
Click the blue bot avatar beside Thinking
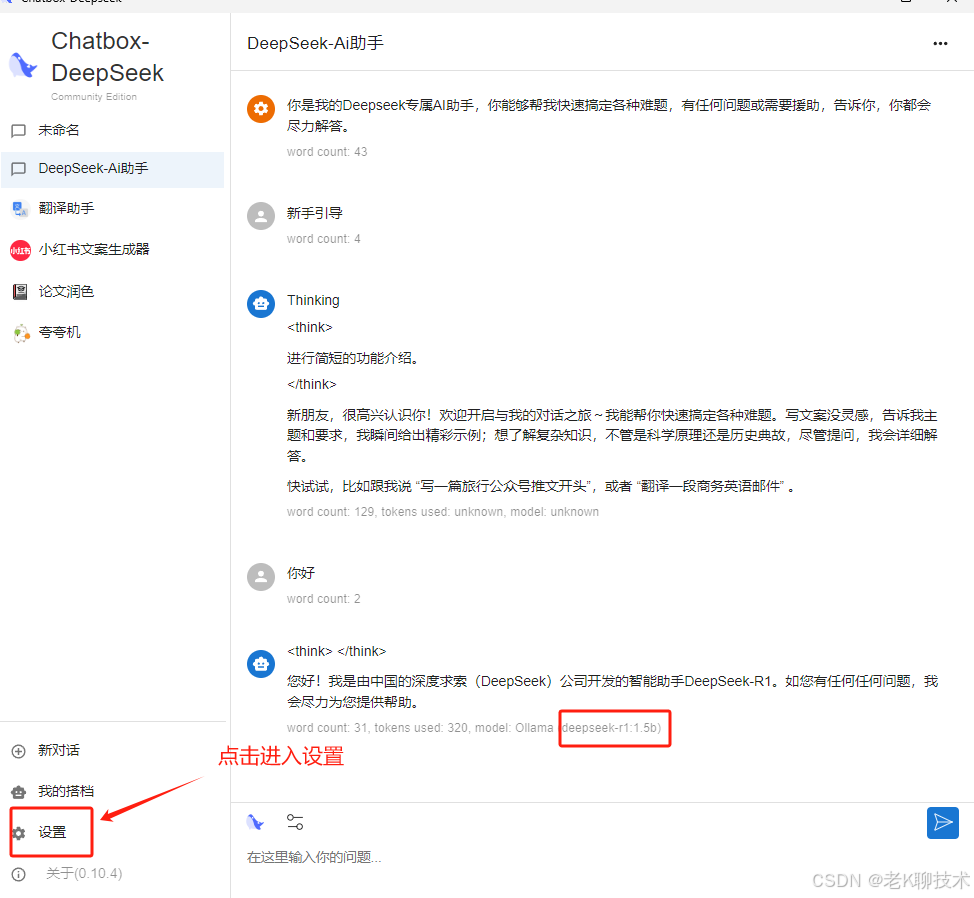tap(261, 304)
